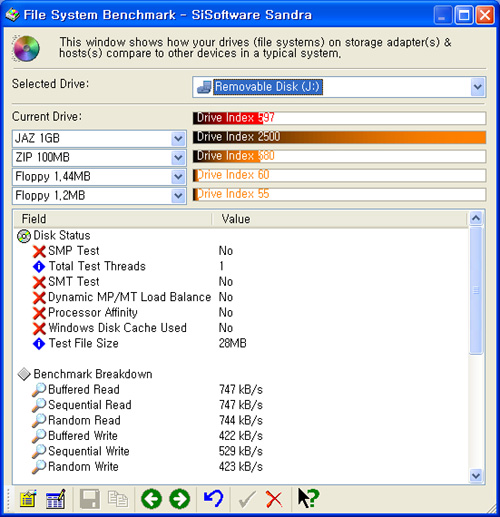The width and height of the screenshot is (500, 517).
Task: Click magnifier icon beside Sequential Read
Action: [x=39, y=405]
